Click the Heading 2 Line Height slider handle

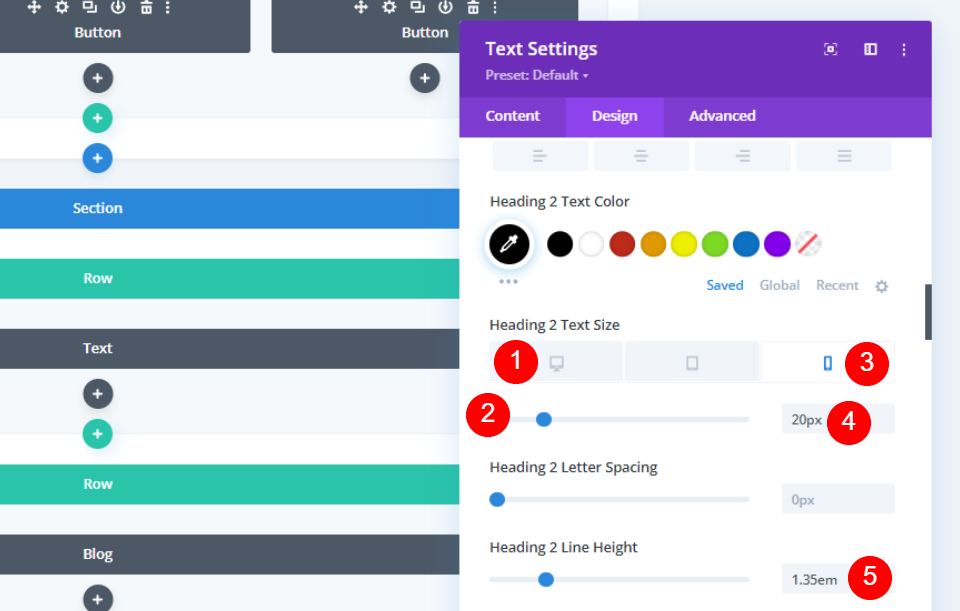coord(546,579)
